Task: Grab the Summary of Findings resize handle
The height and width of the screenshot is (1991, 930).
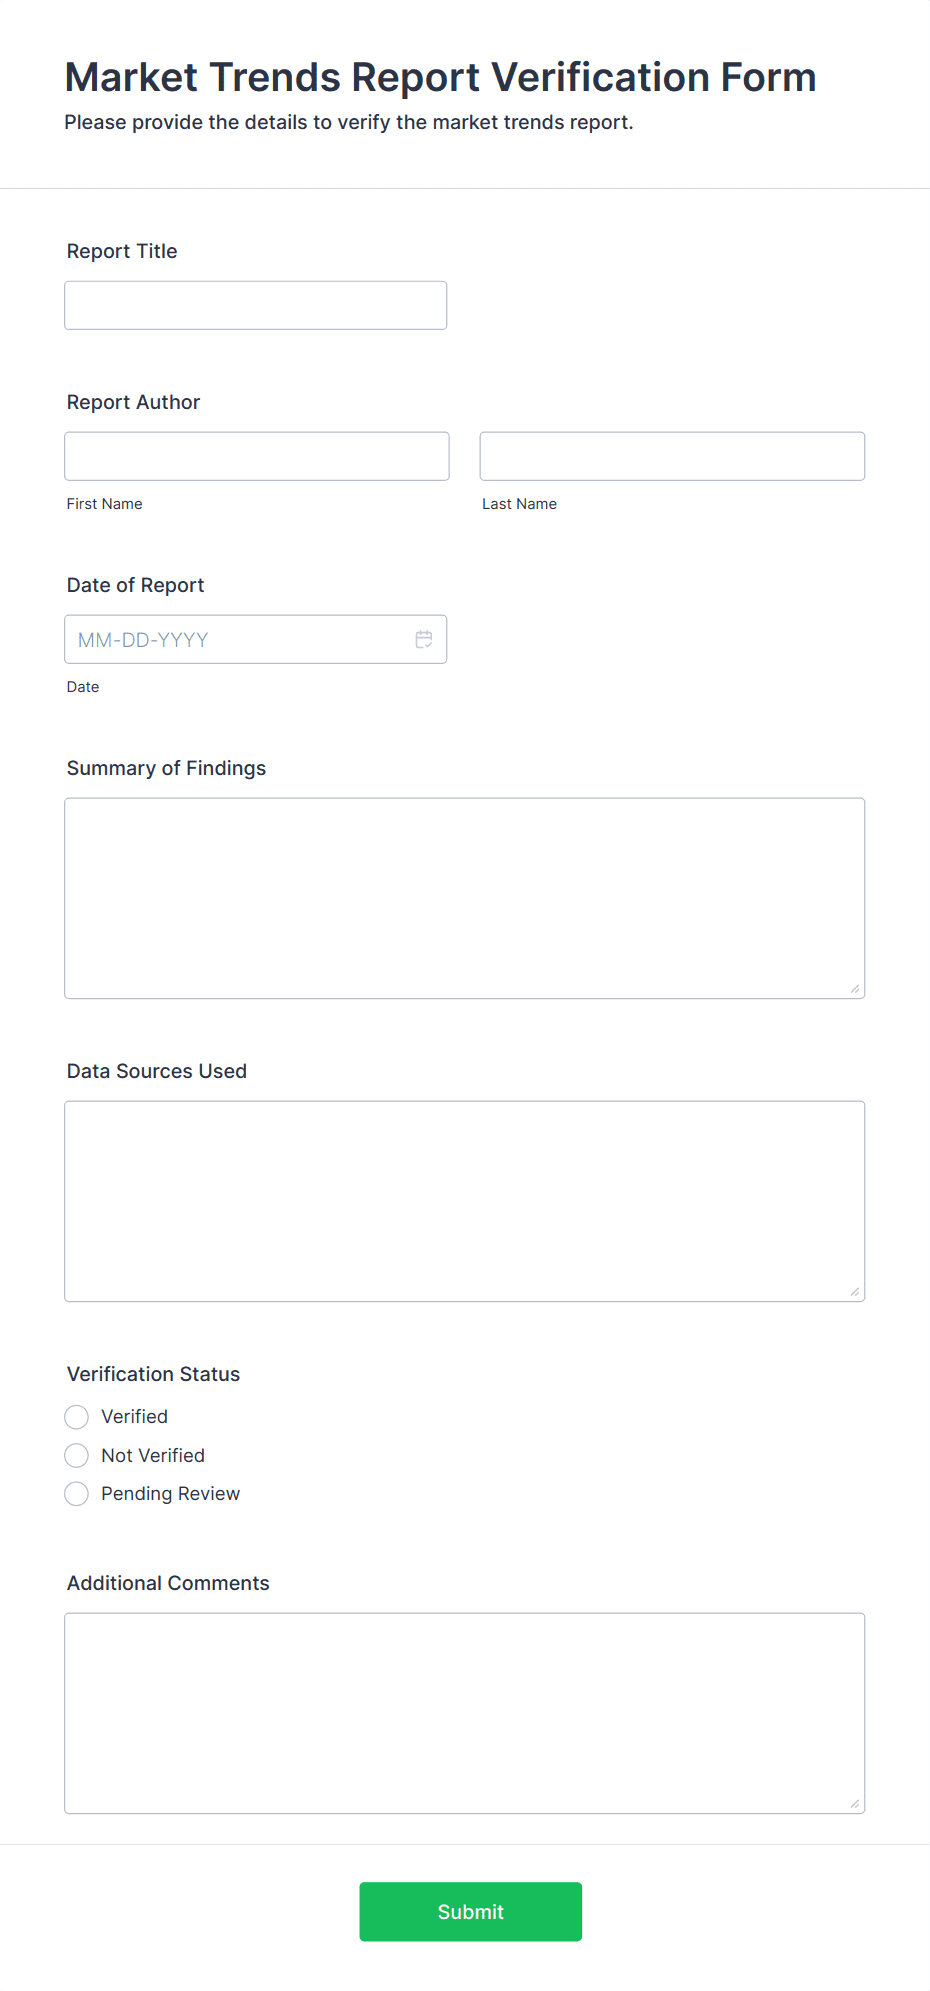Action: 855,989
